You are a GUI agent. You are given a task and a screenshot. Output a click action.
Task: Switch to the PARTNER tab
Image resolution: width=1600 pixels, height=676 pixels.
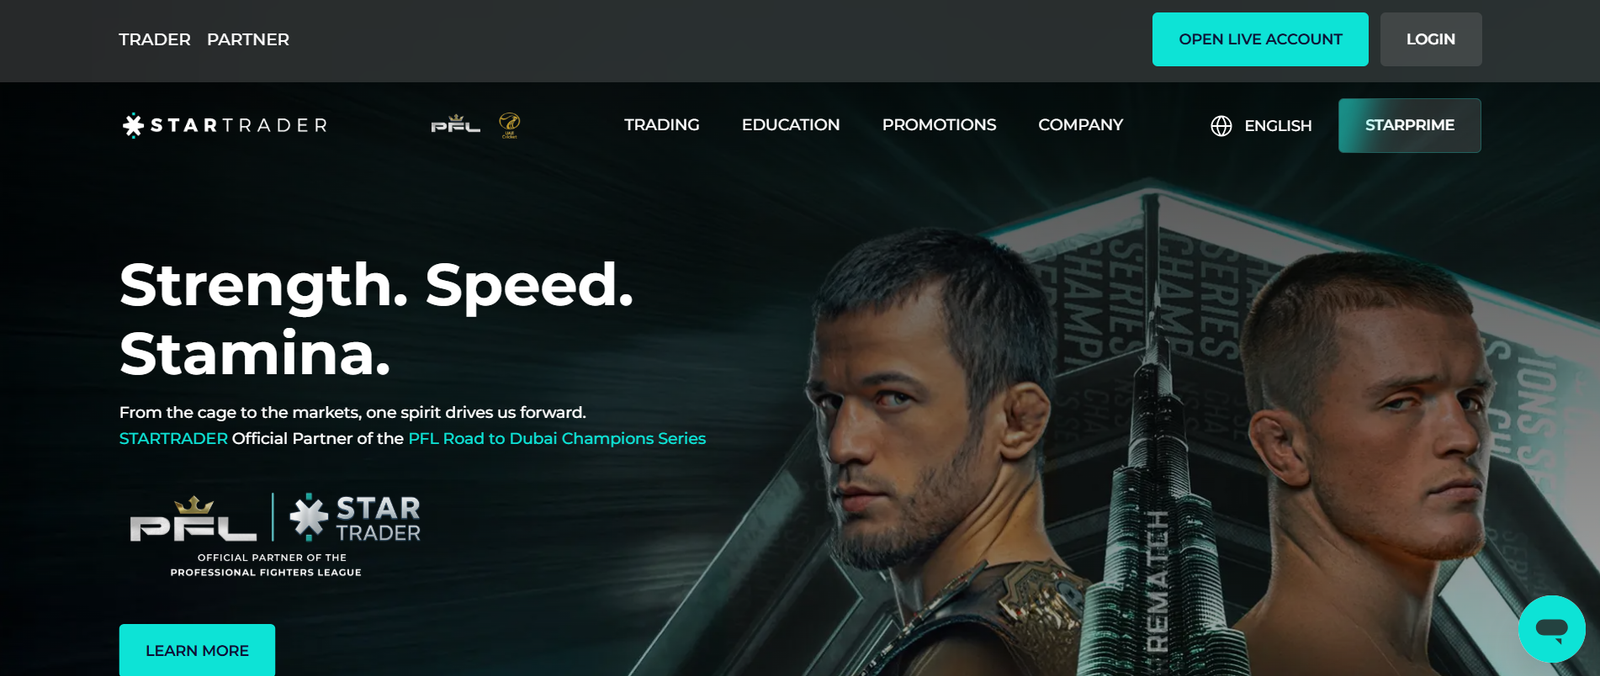pos(248,40)
